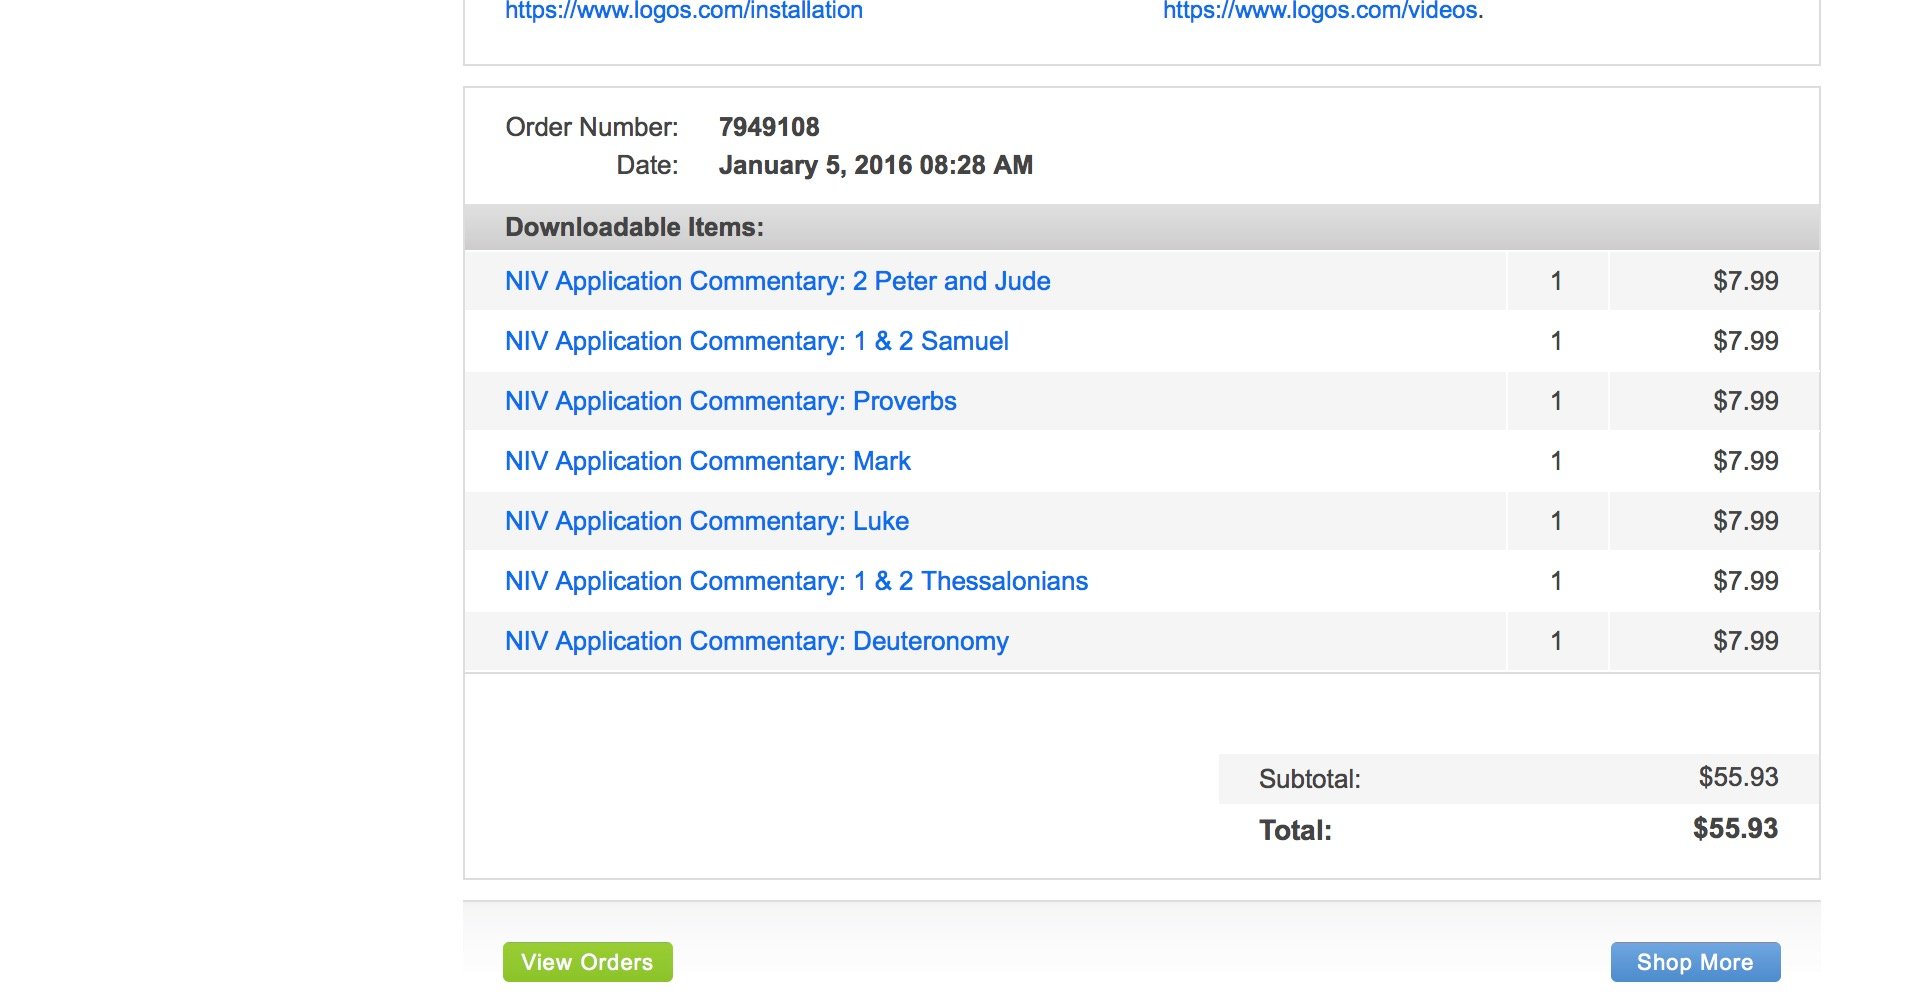The height and width of the screenshot is (1000, 1908).
Task: Click the bold Total amount $55.93
Action: click(x=1735, y=828)
